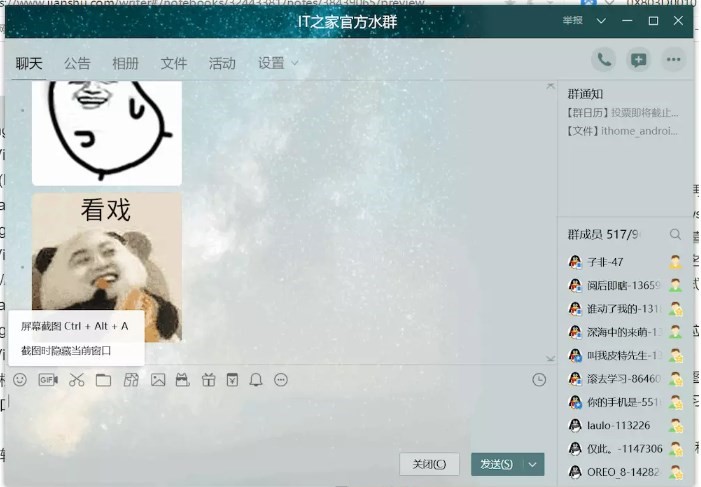Image resolution: width=701 pixels, height=487 pixels.
Task: Open the emoji picker in the chat toolbar
Action: point(20,380)
